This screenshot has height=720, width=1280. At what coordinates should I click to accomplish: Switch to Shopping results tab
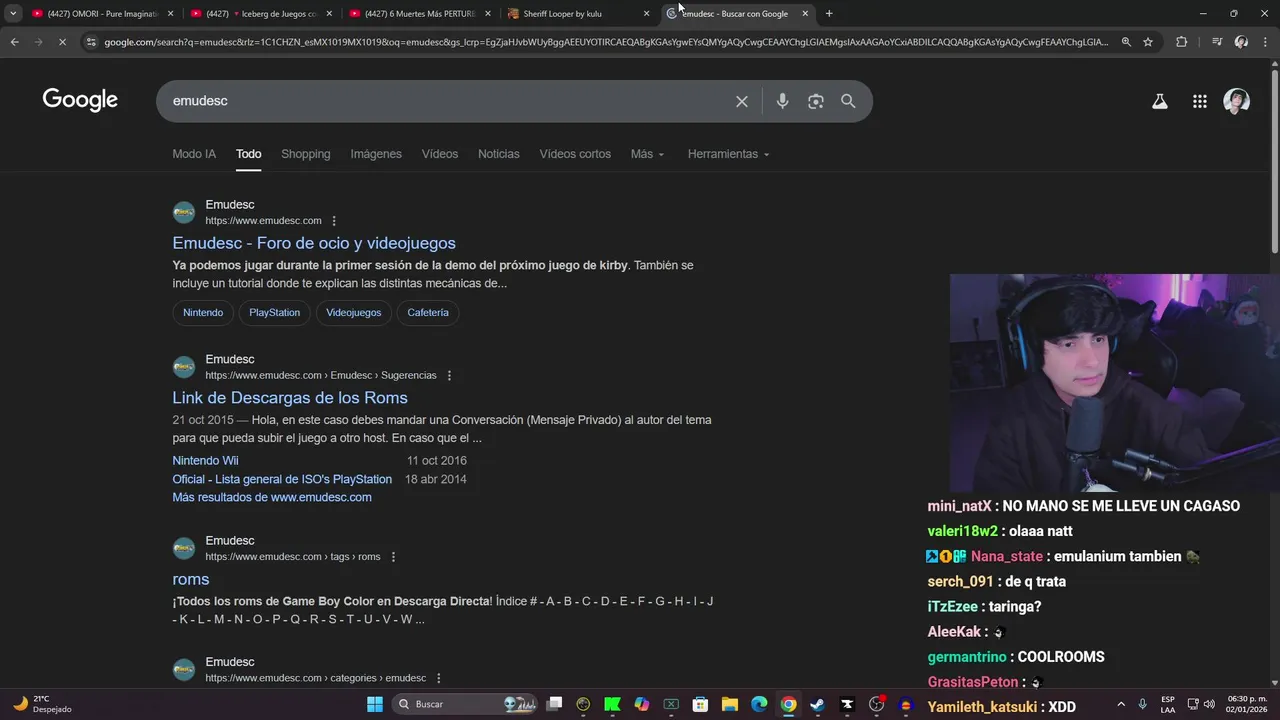click(306, 154)
